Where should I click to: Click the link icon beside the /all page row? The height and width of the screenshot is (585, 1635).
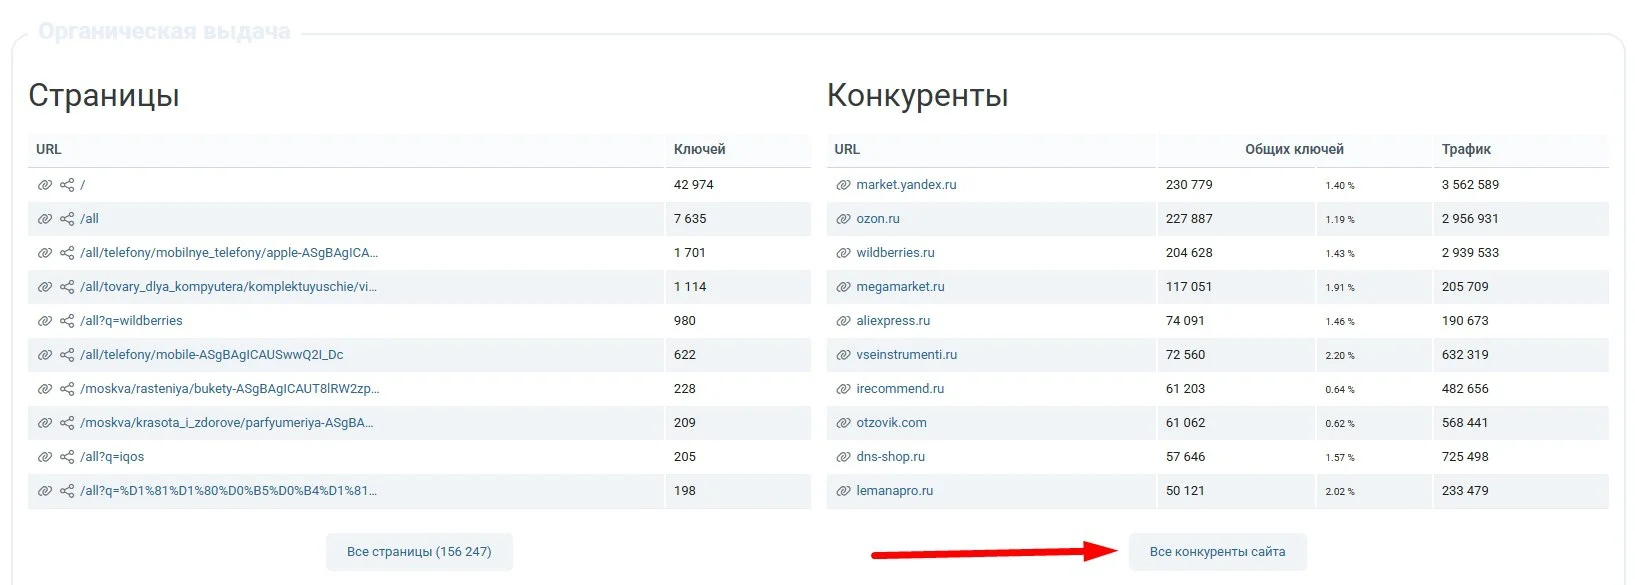(x=44, y=219)
